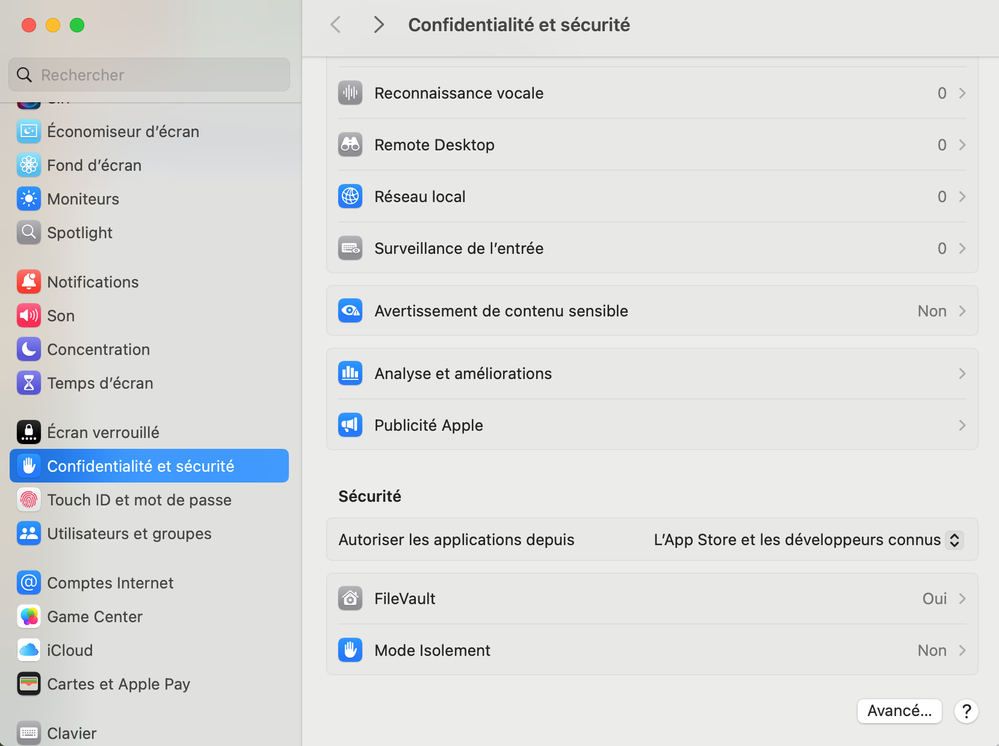Open the FileVault Oui status row

[x=652, y=599]
